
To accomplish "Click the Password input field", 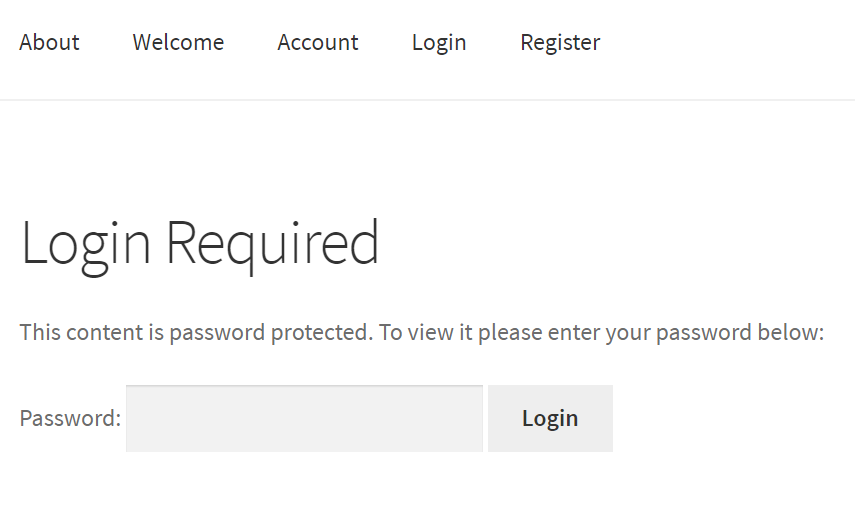I will (304, 418).
